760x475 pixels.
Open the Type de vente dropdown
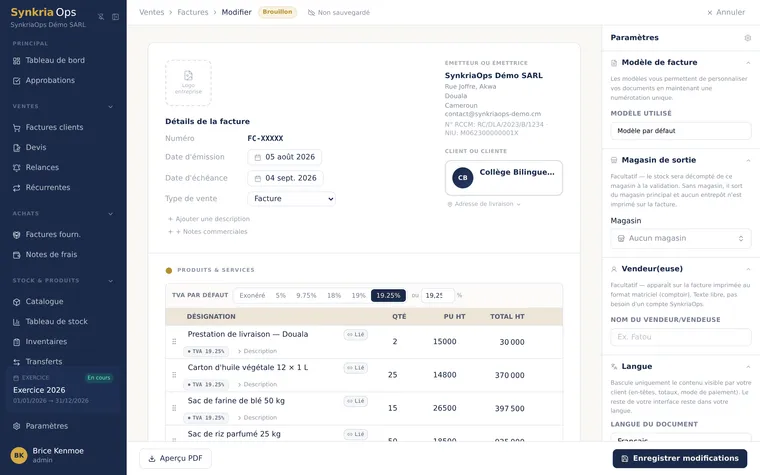(x=291, y=199)
